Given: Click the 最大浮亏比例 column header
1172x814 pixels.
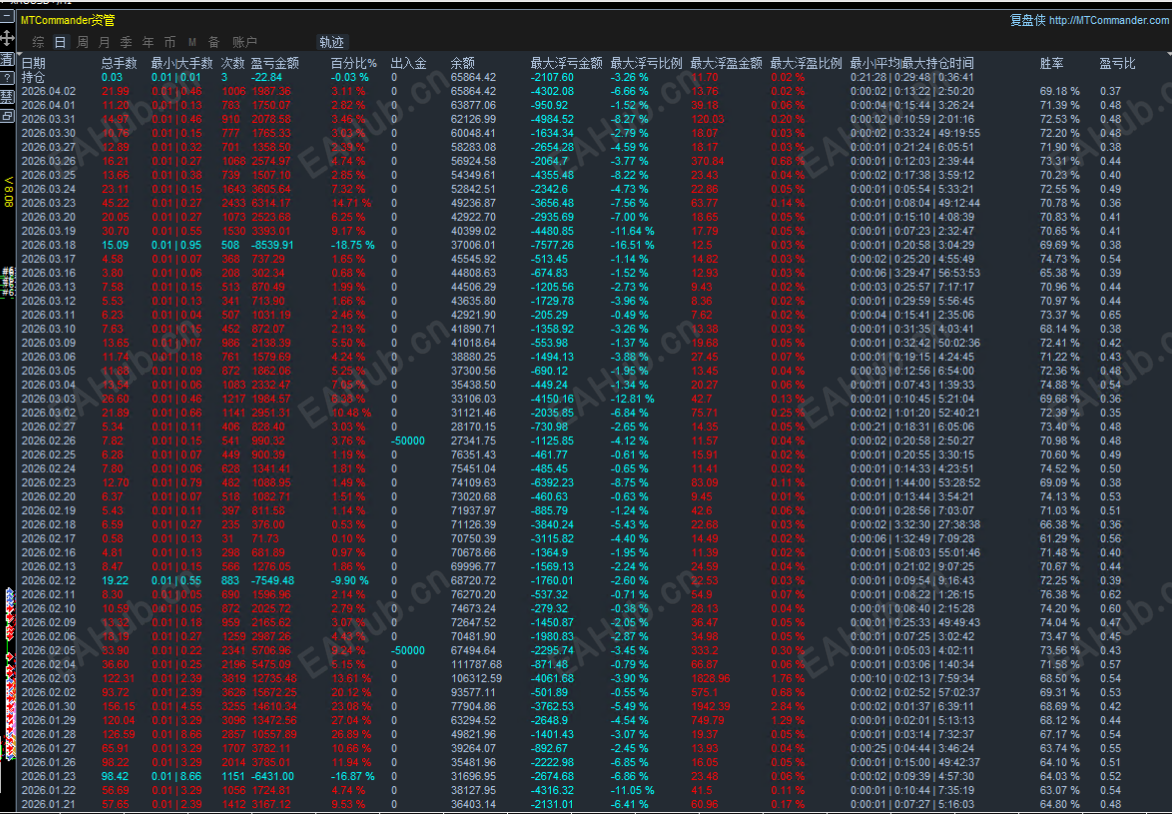Looking at the screenshot, I should [x=647, y=64].
